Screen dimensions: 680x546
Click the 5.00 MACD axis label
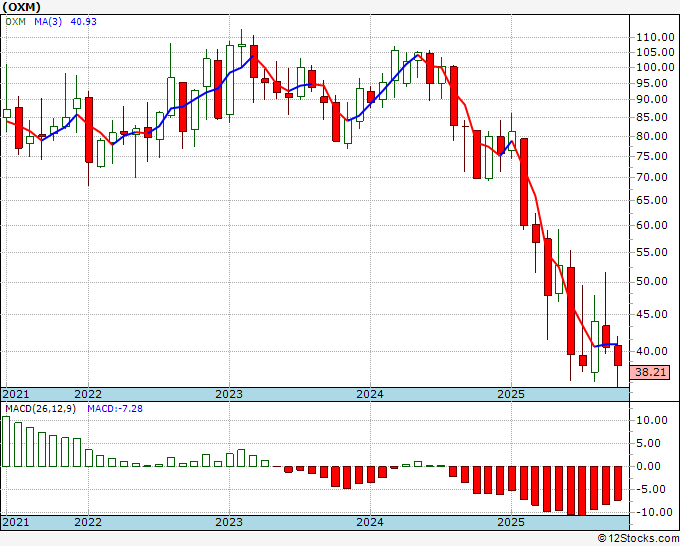click(649, 443)
